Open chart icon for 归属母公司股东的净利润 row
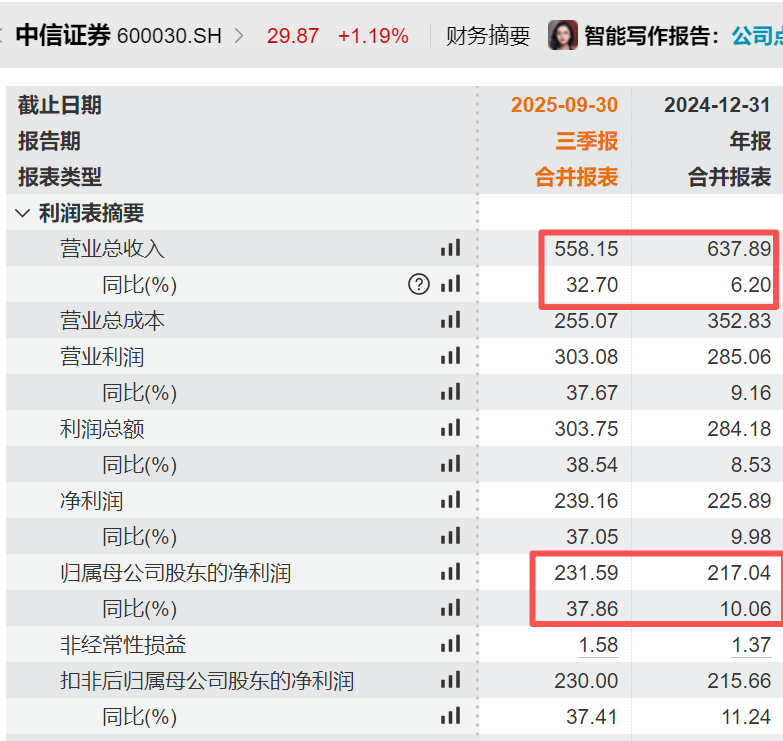 pyautogui.click(x=450, y=572)
